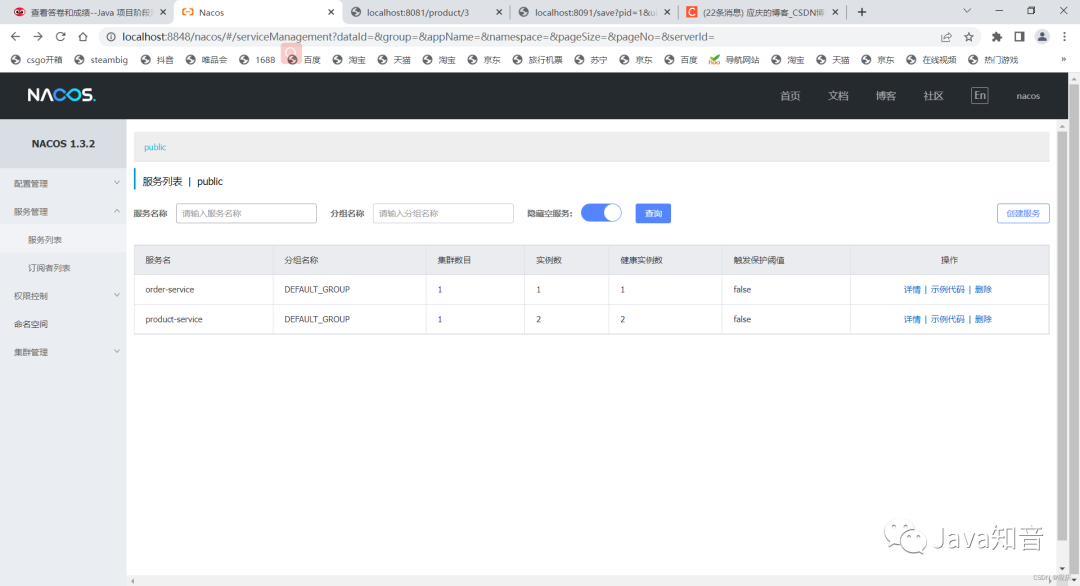Open 文档 in the top navigation
Screen dimensions: 1080x586
[x=838, y=96]
